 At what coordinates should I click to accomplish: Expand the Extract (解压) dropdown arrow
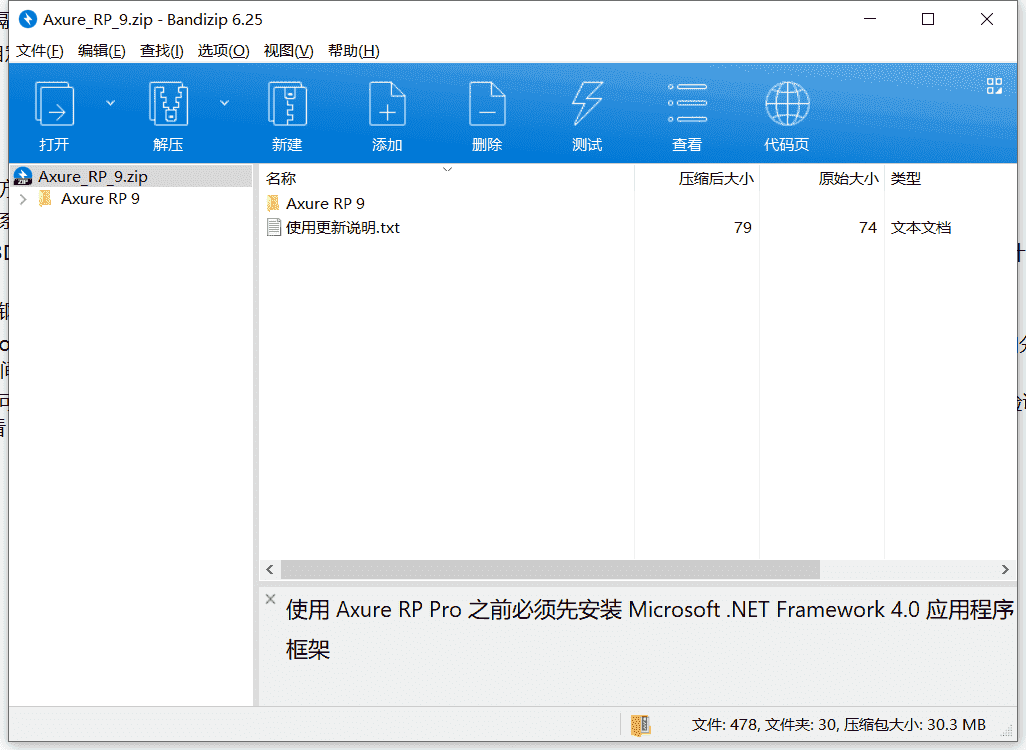(x=224, y=103)
